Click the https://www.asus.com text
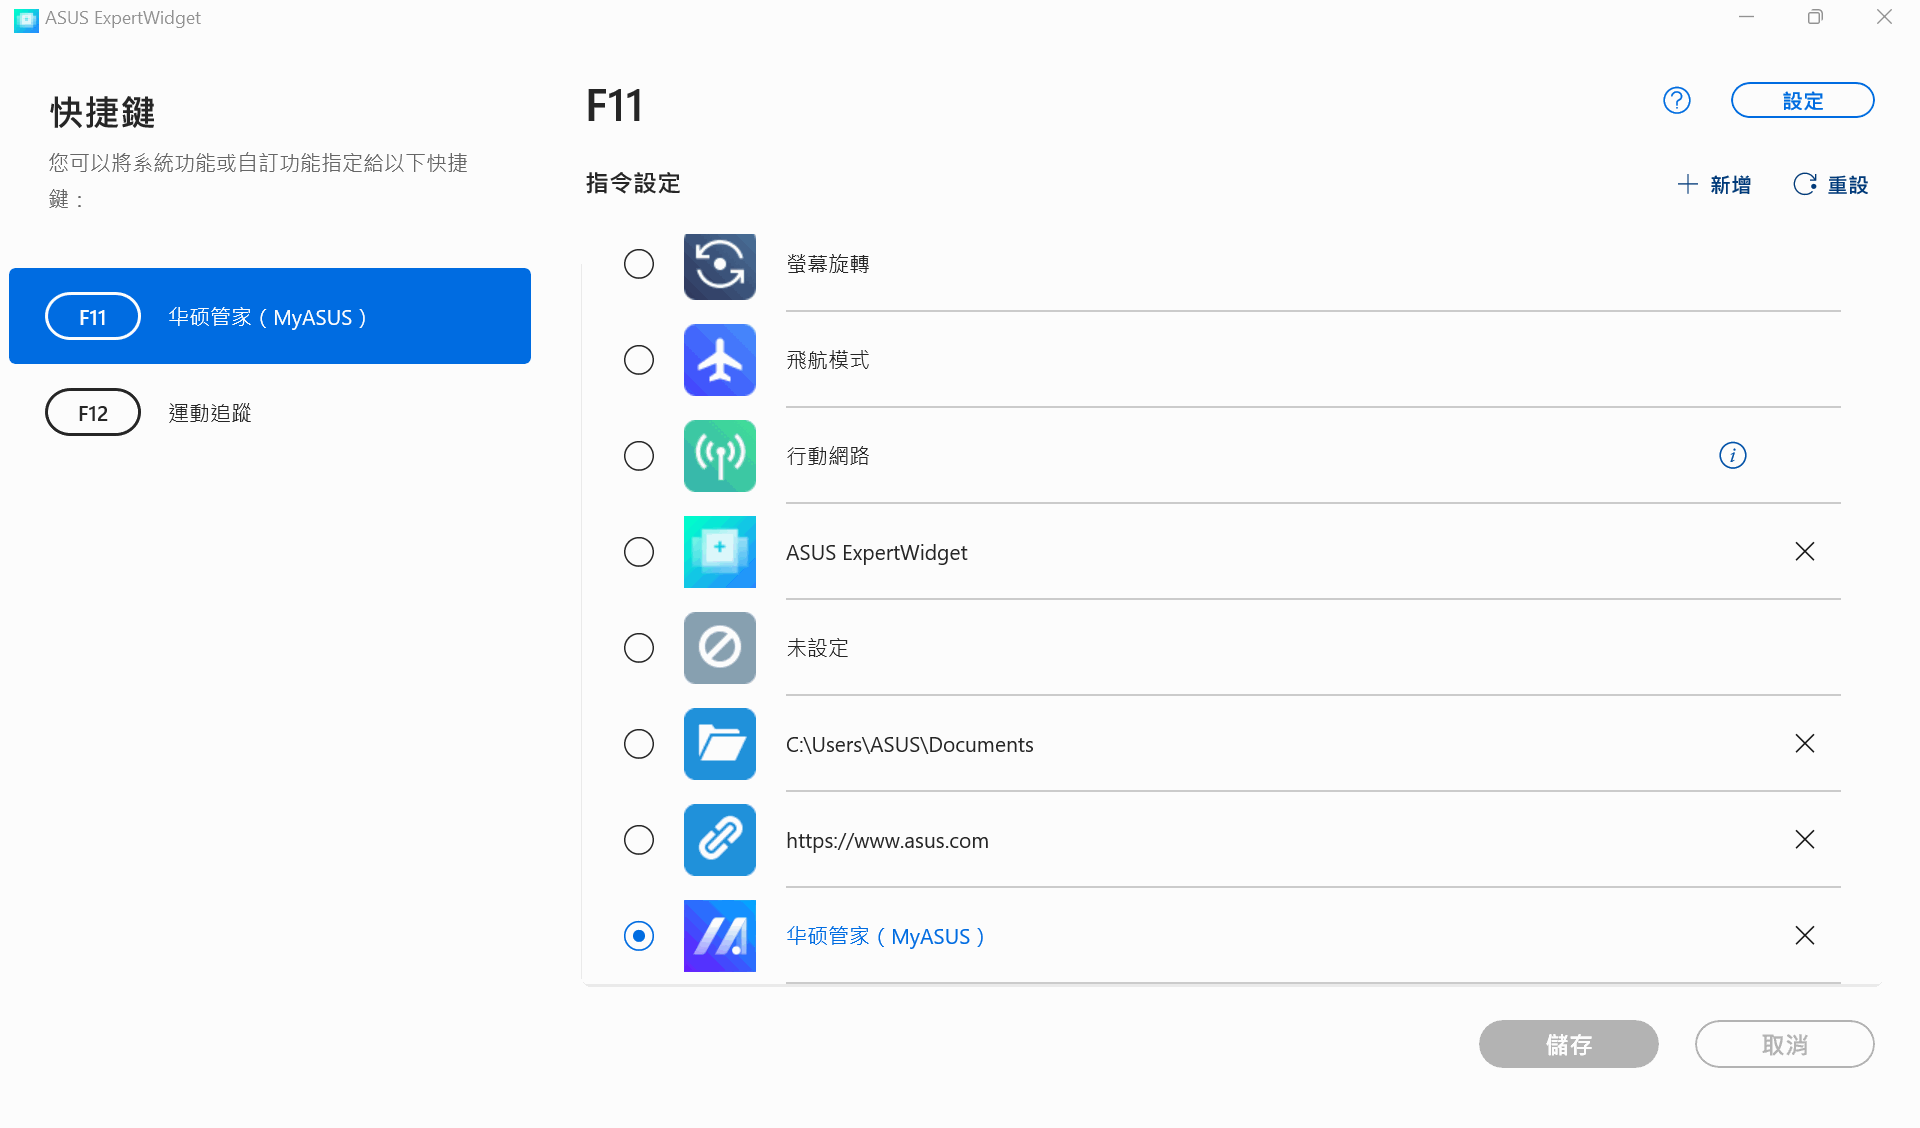Viewport: 1920px width, 1128px height. (x=887, y=840)
